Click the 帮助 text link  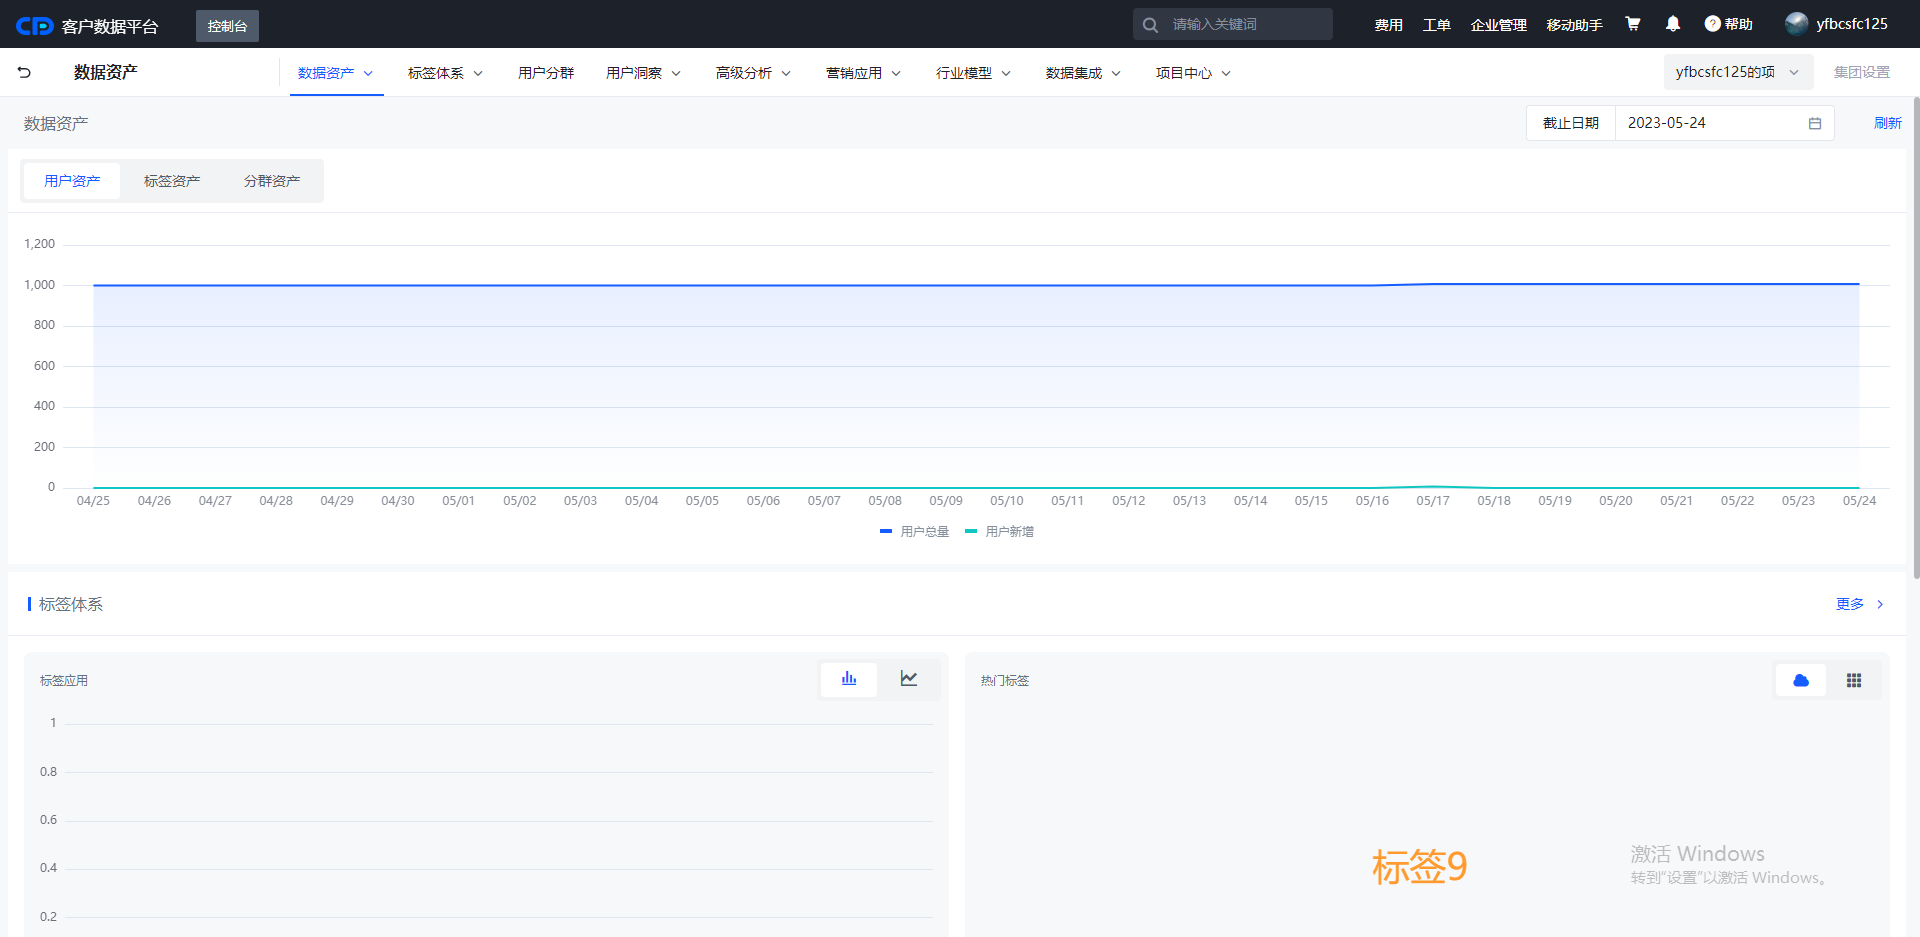click(x=1739, y=24)
